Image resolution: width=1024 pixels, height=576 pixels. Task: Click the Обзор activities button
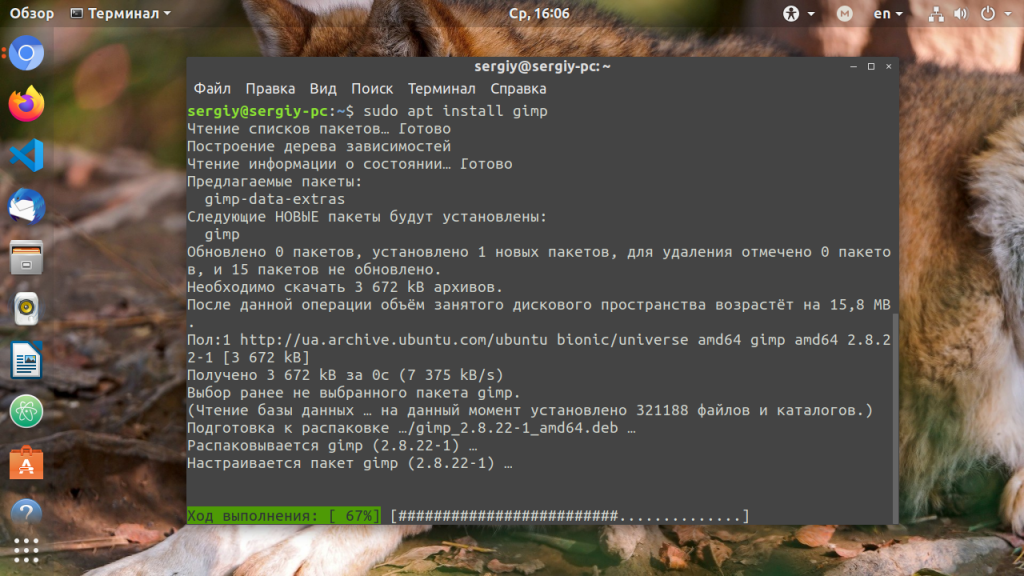(32, 14)
